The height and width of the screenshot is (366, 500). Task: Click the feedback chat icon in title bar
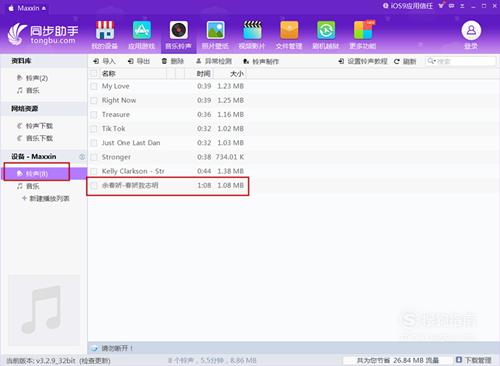(x=451, y=6)
